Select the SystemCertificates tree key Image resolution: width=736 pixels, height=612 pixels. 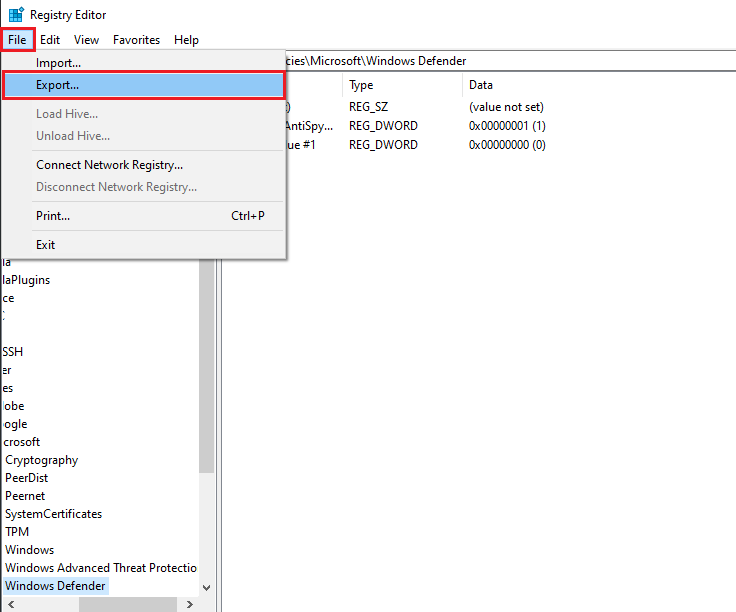54,514
